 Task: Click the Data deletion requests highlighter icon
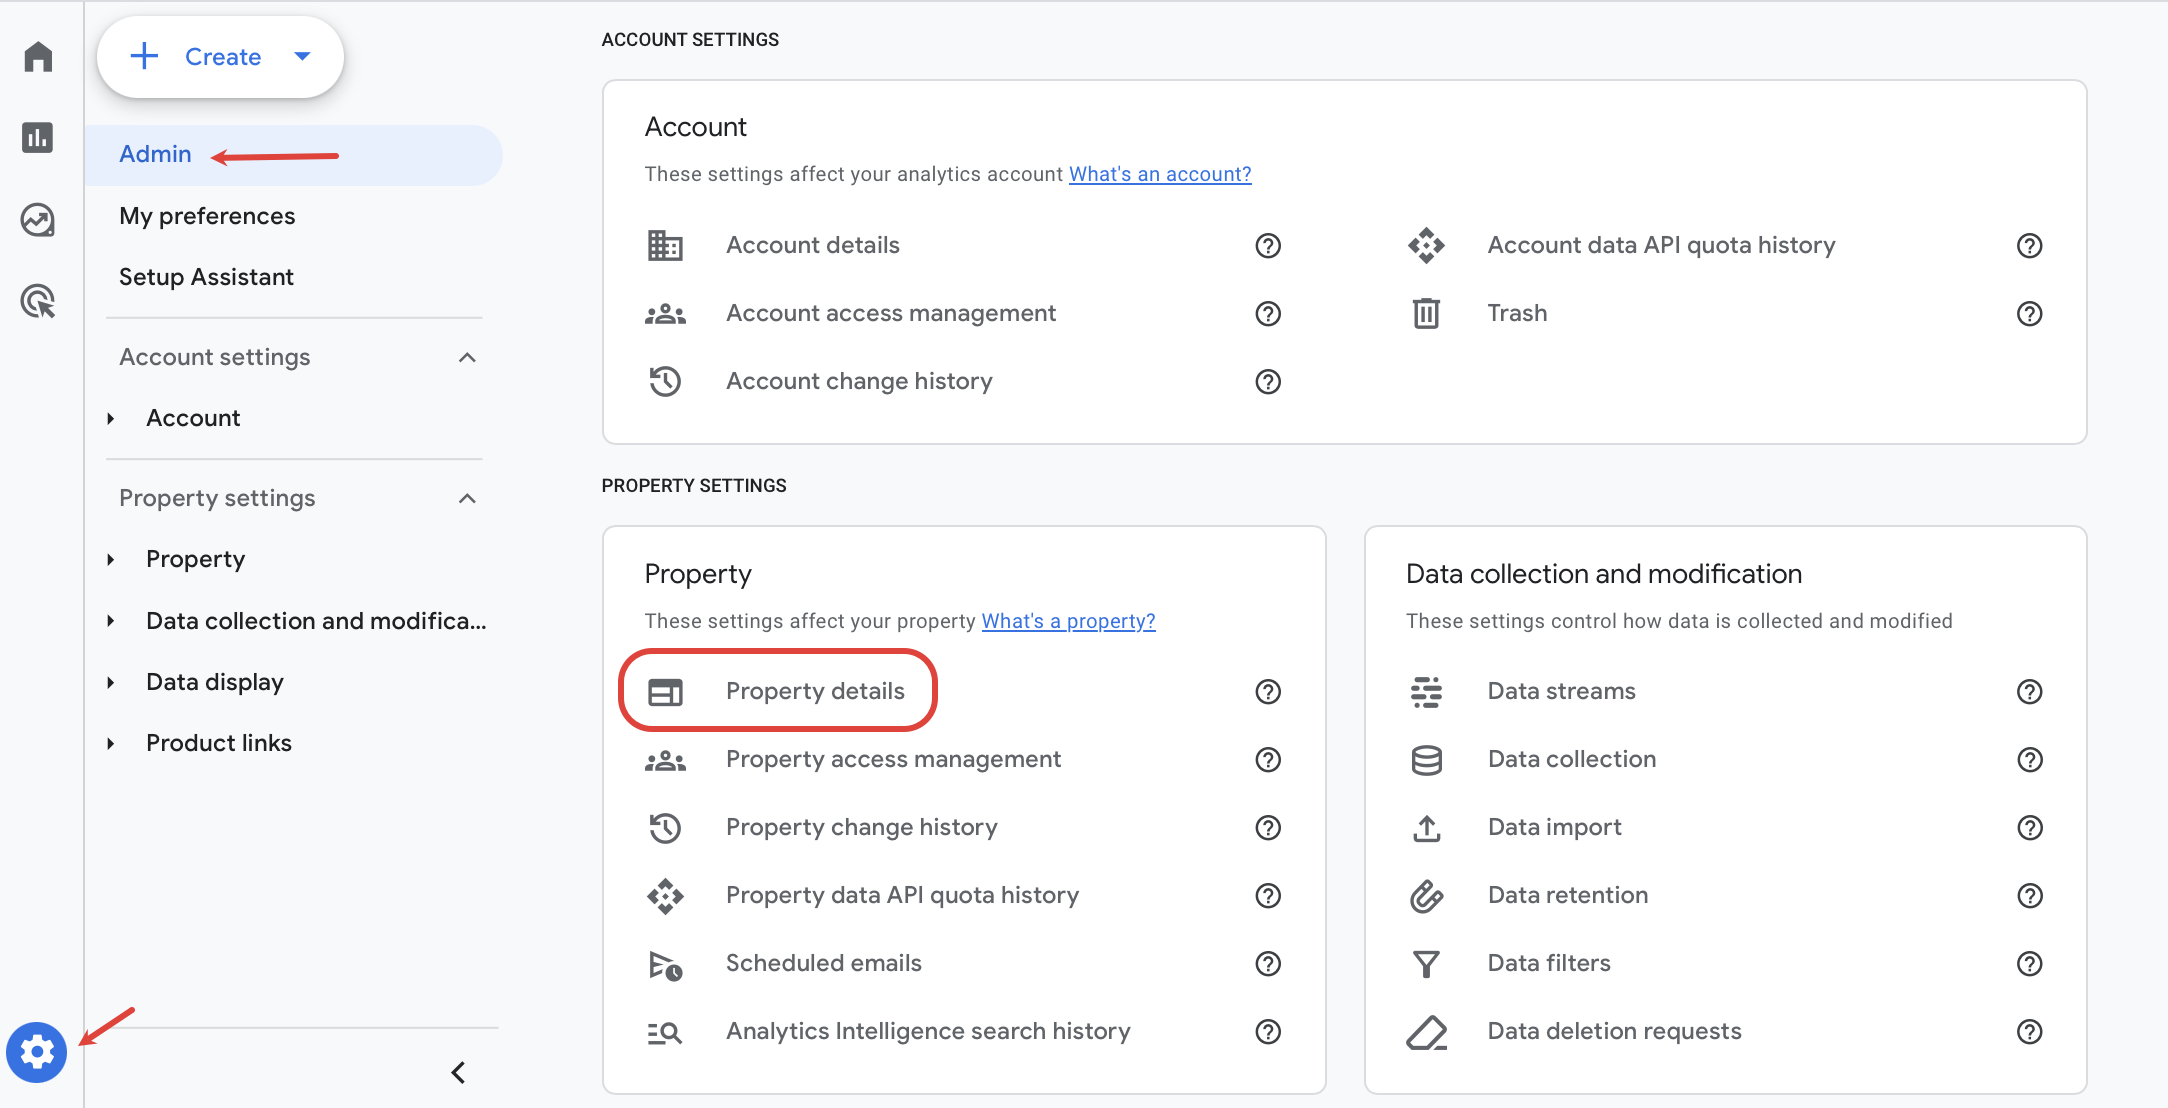(x=1426, y=1031)
